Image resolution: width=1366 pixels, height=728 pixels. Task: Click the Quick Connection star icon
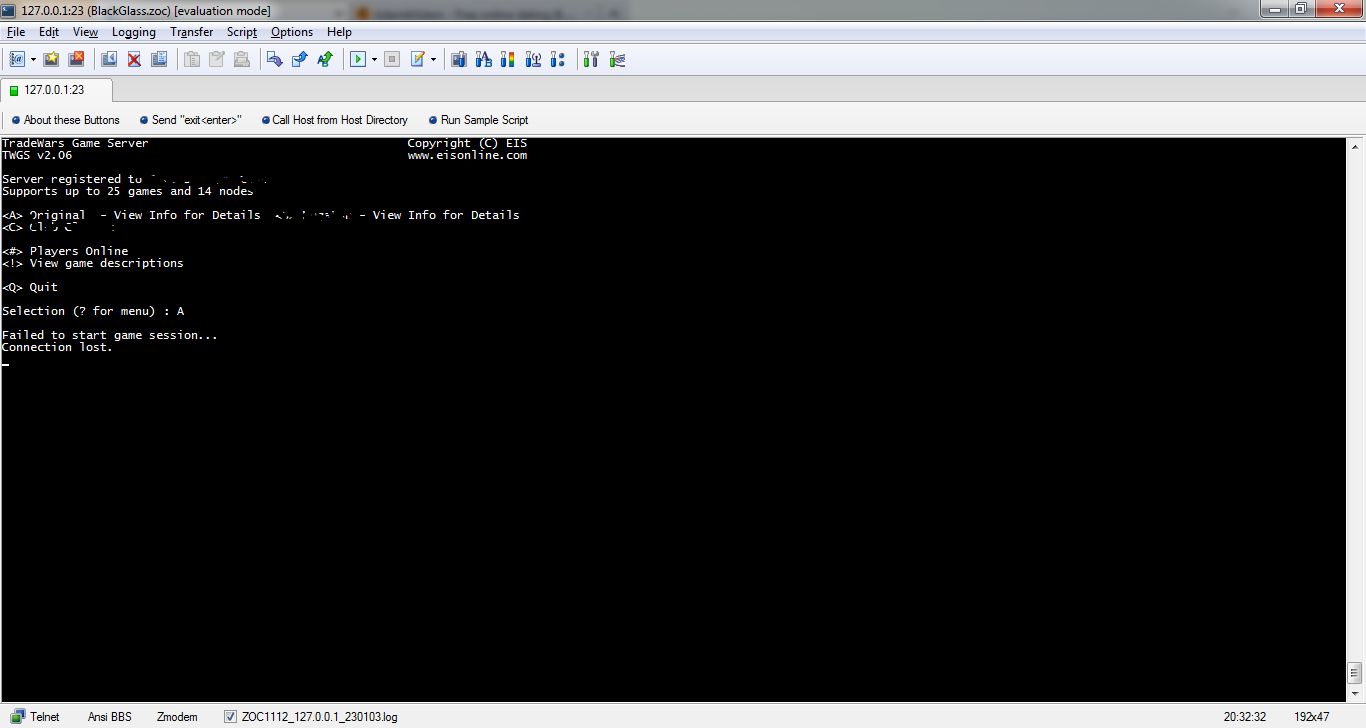(x=51, y=60)
